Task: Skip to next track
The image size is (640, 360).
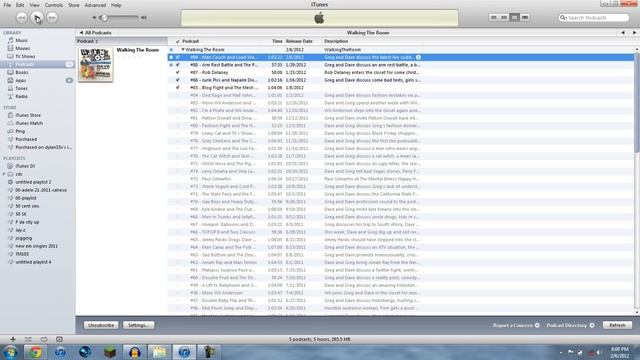Action: (x=52, y=18)
